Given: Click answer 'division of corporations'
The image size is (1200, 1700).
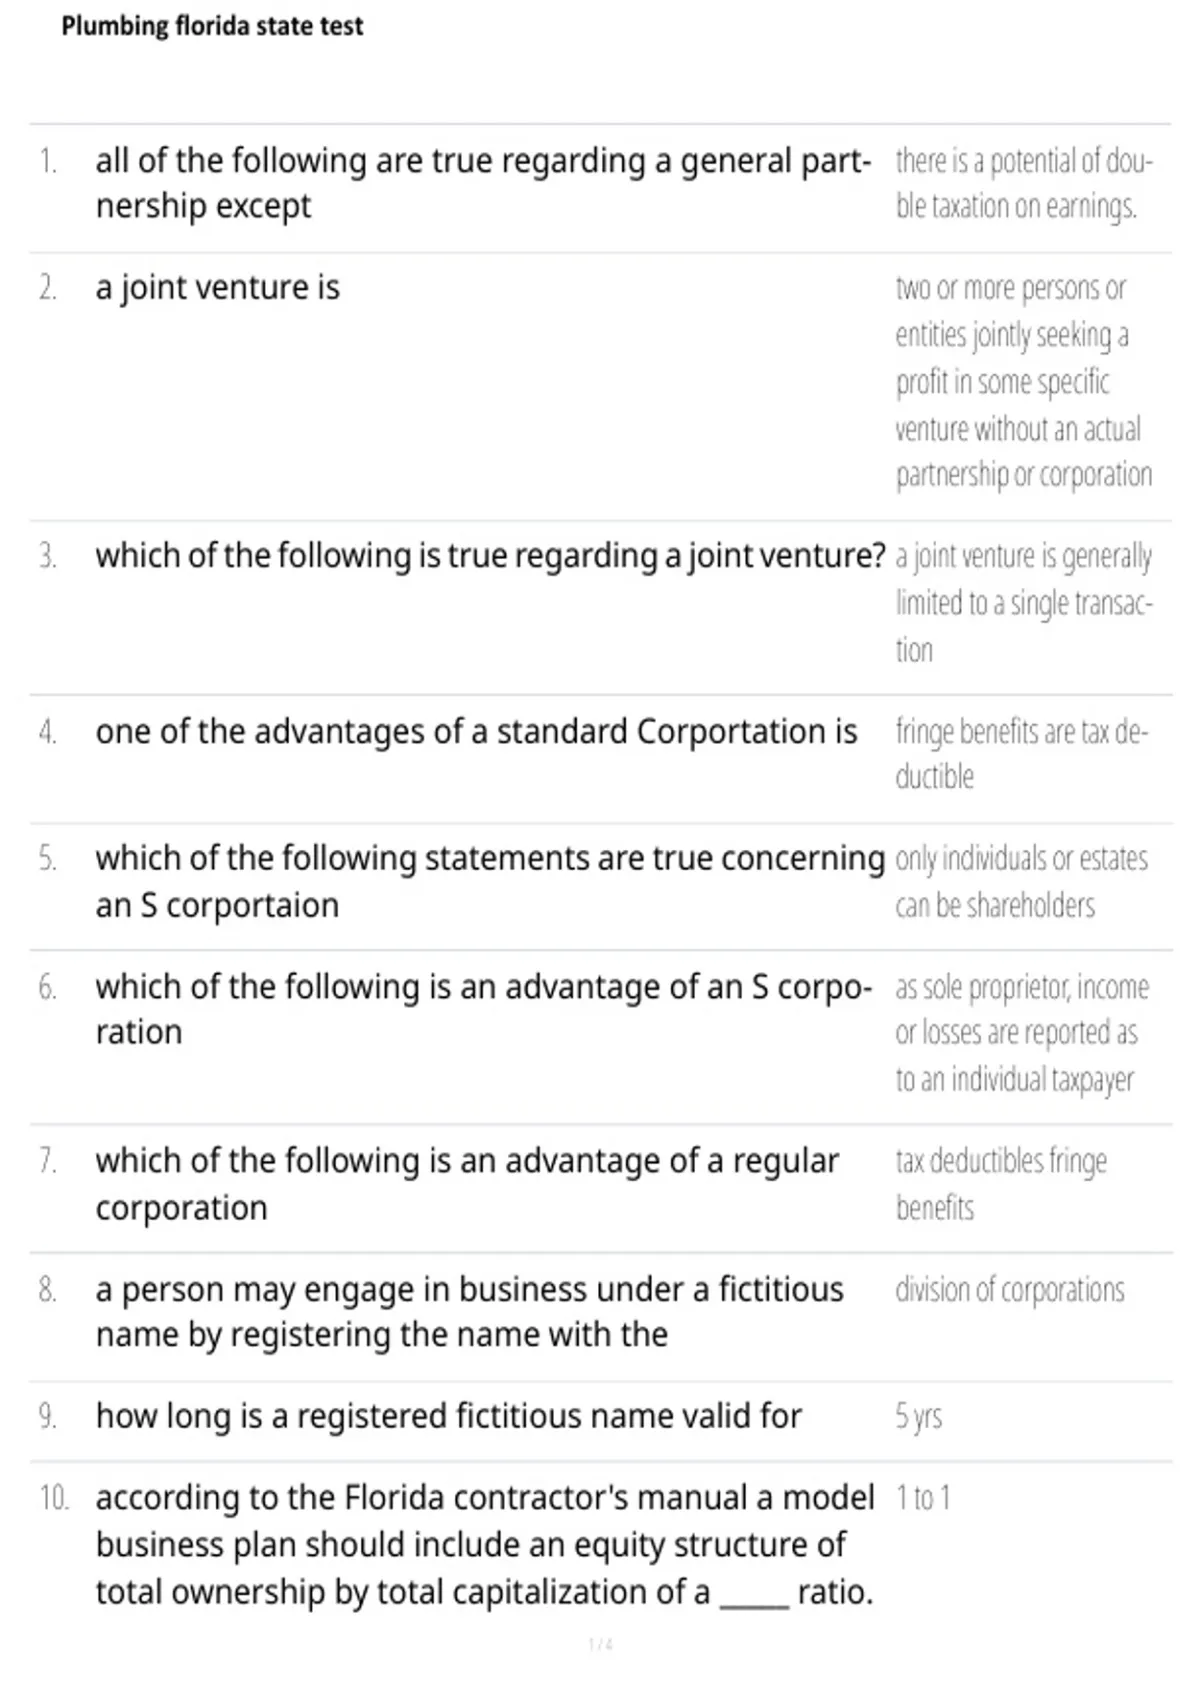Looking at the screenshot, I should point(1010,1290).
